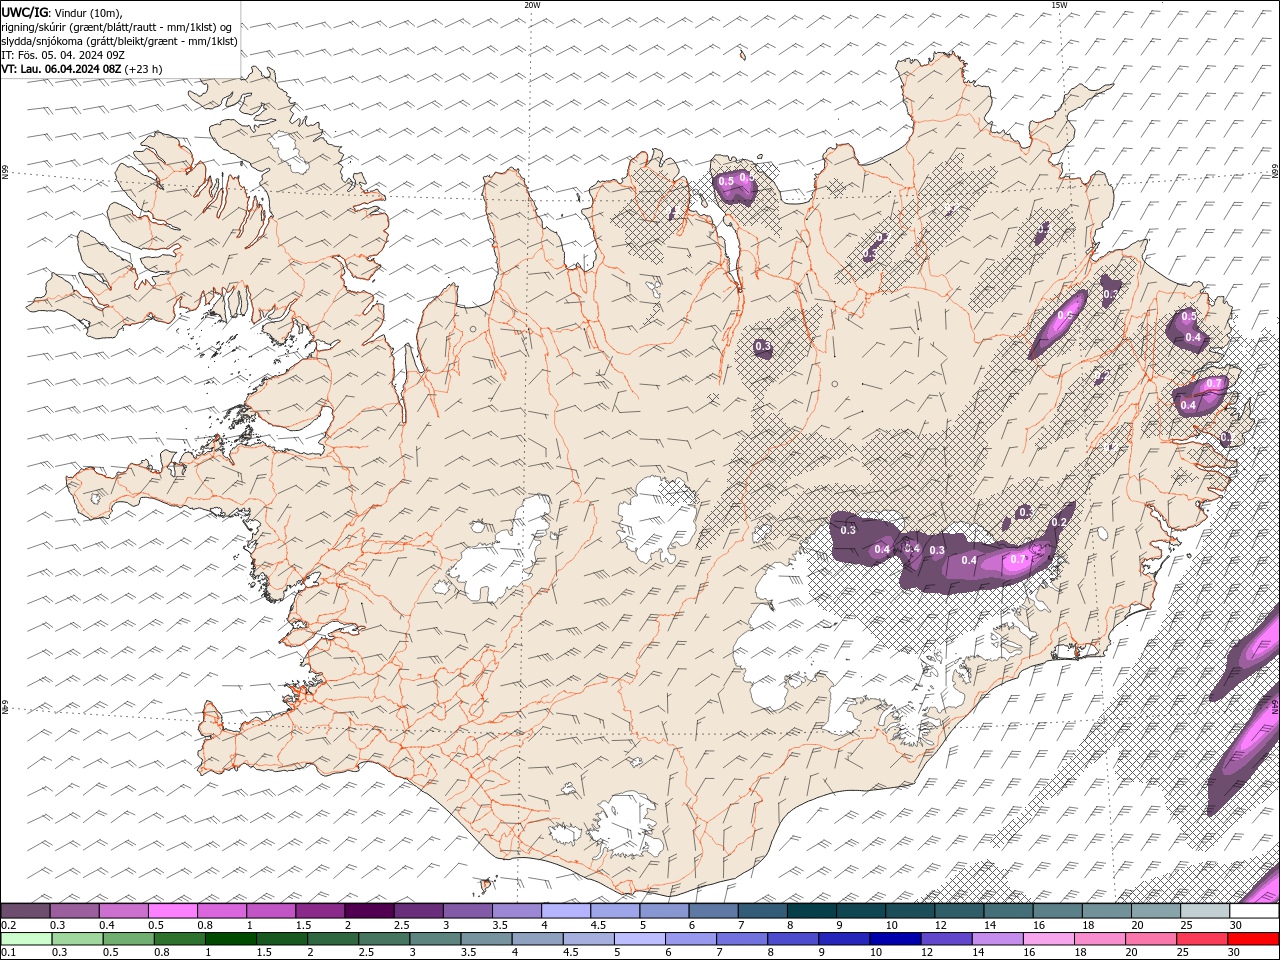The width and height of the screenshot is (1280, 960).
Task: Click the upper legend swatch labeled 7
Action: [x=761, y=911]
